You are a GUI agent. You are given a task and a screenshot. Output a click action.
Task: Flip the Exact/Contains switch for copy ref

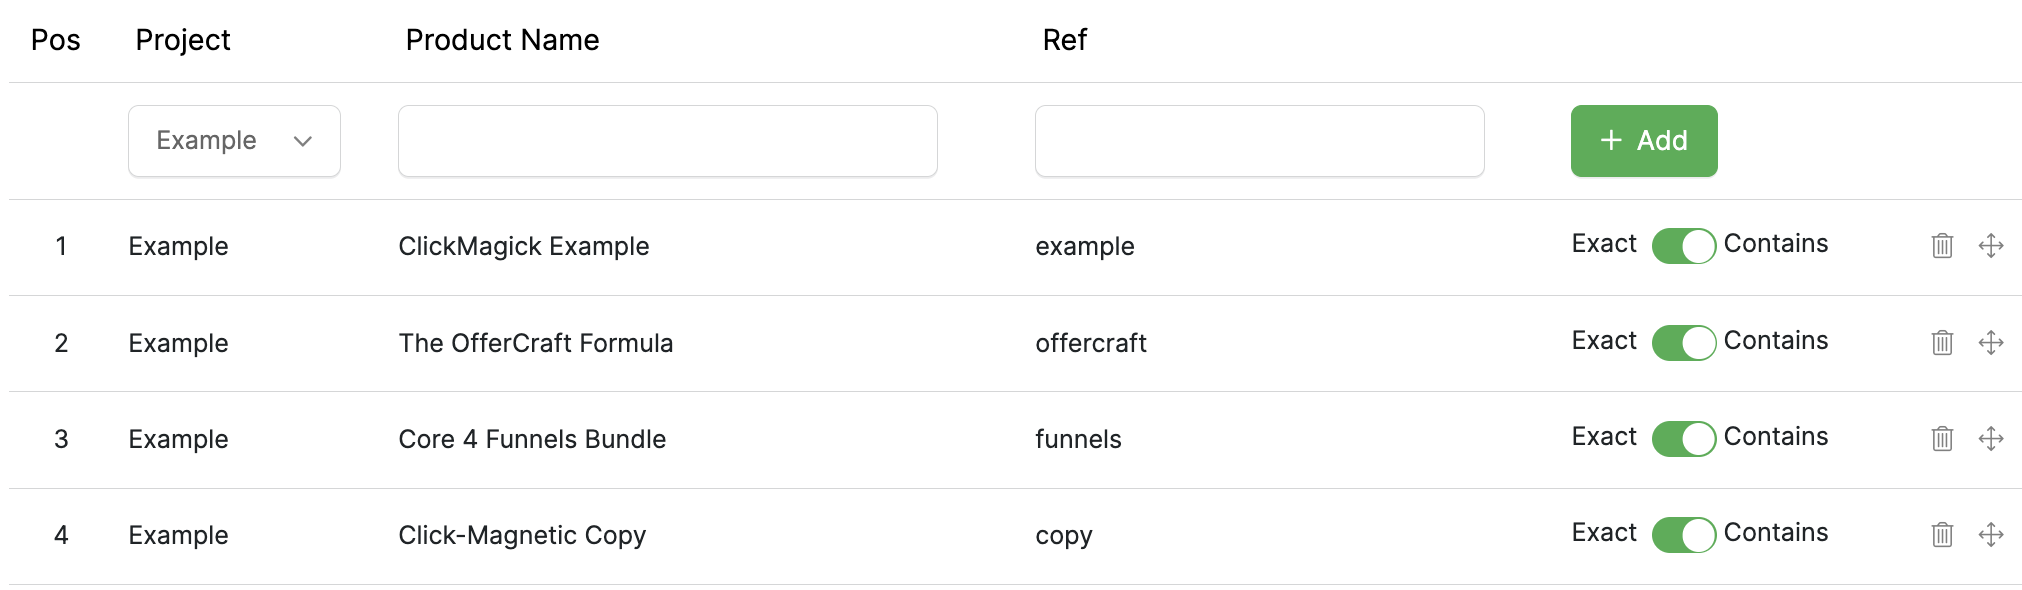[1683, 535]
